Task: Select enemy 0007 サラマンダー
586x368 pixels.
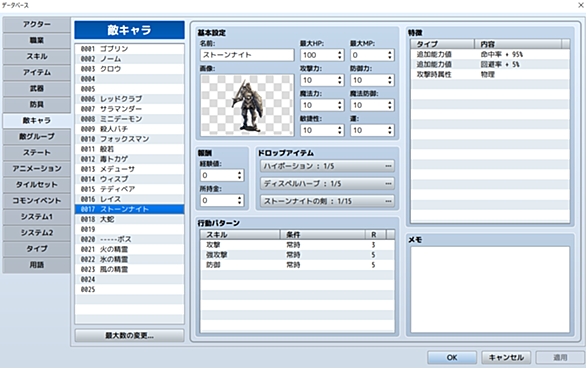Action: coord(129,109)
